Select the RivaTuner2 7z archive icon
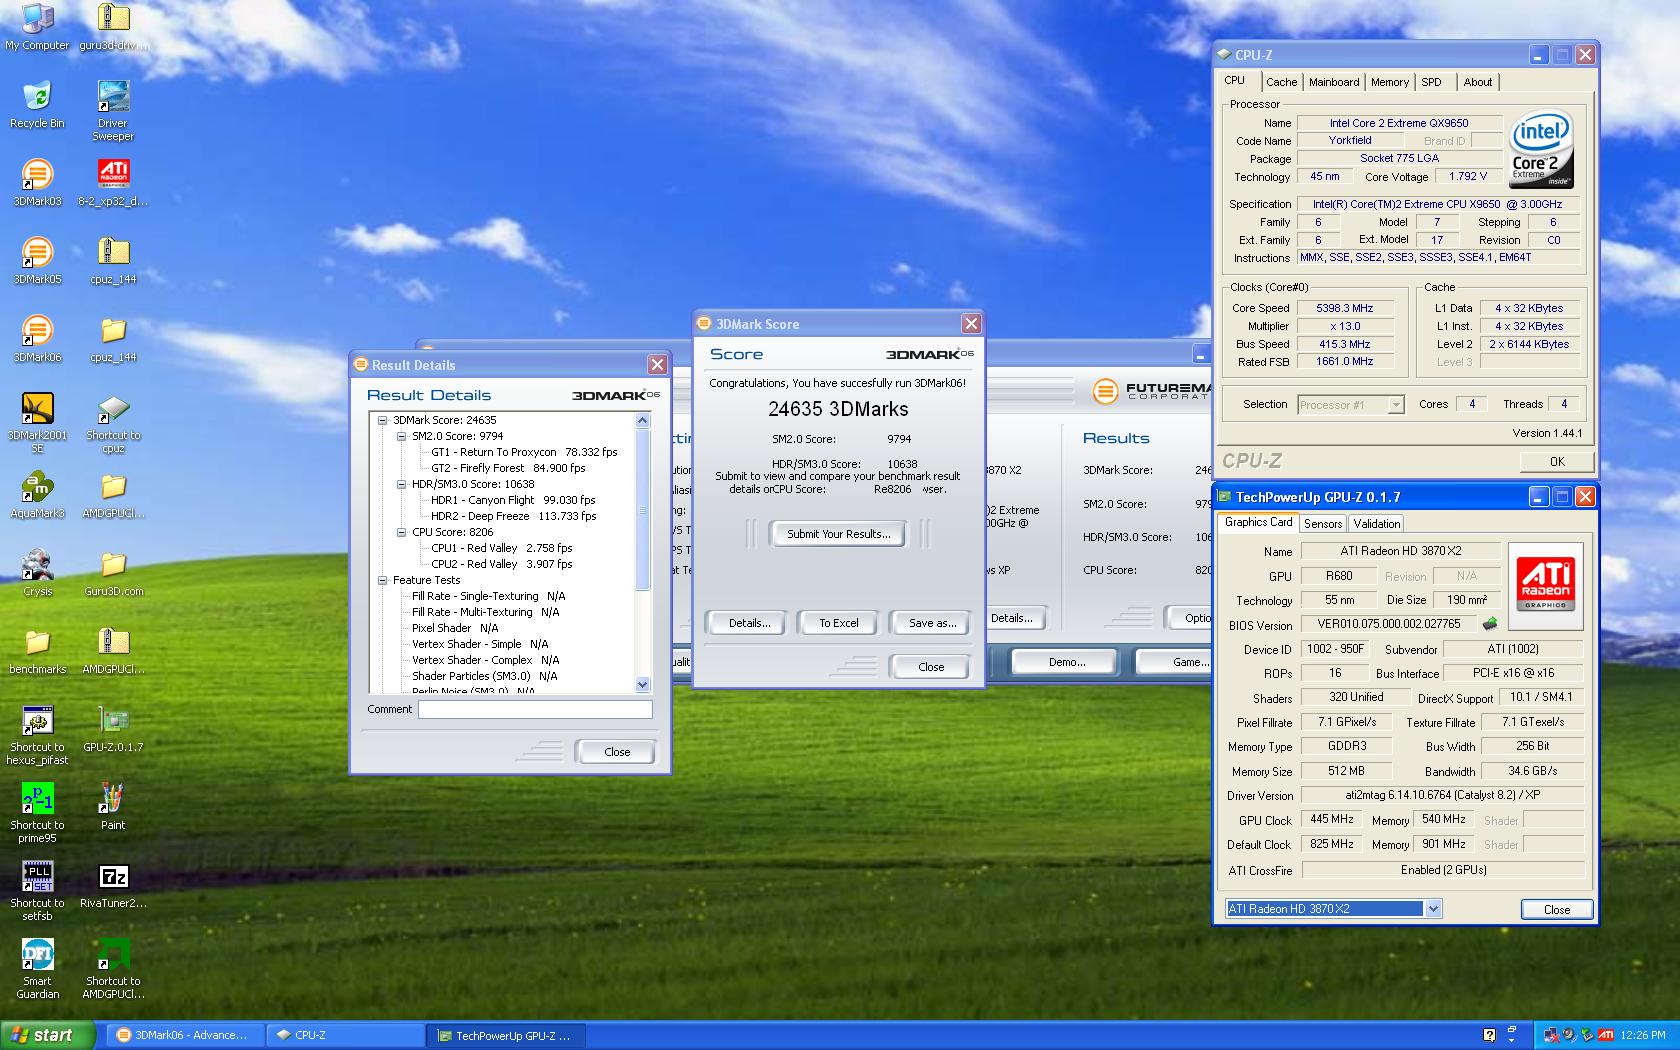Viewport: 1680px width, 1050px height. click(x=113, y=885)
